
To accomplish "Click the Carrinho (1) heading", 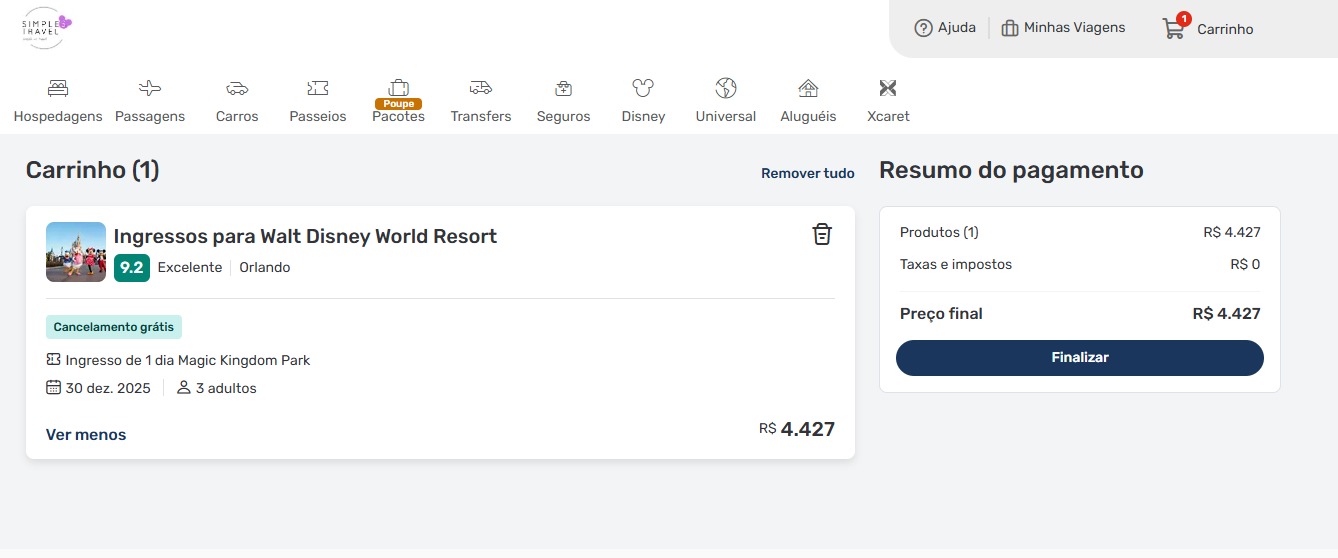I will click(x=92, y=171).
